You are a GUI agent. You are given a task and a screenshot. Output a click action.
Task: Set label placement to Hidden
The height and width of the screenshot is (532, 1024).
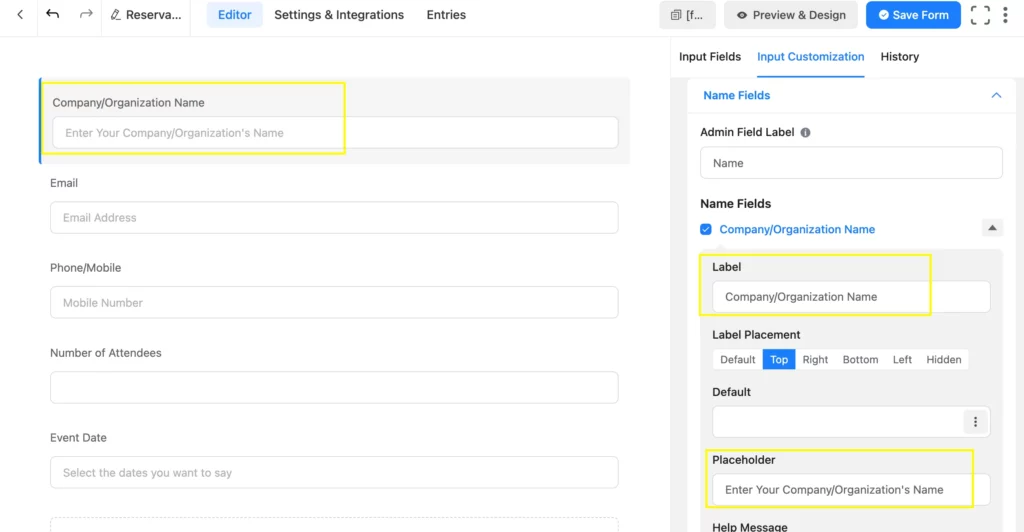pos(944,360)
